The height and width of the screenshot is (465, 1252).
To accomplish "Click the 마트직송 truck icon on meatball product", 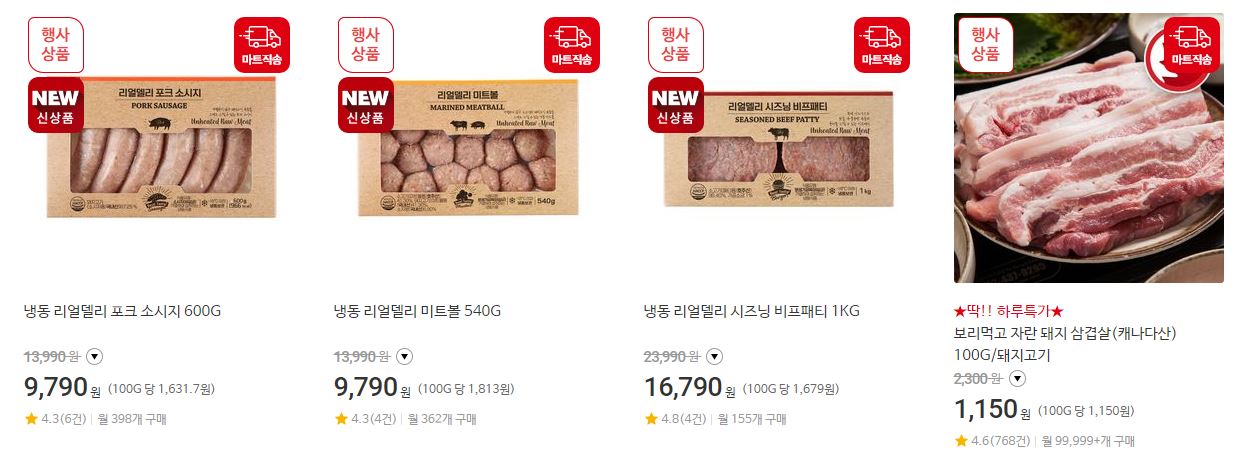I will (572, 45).
